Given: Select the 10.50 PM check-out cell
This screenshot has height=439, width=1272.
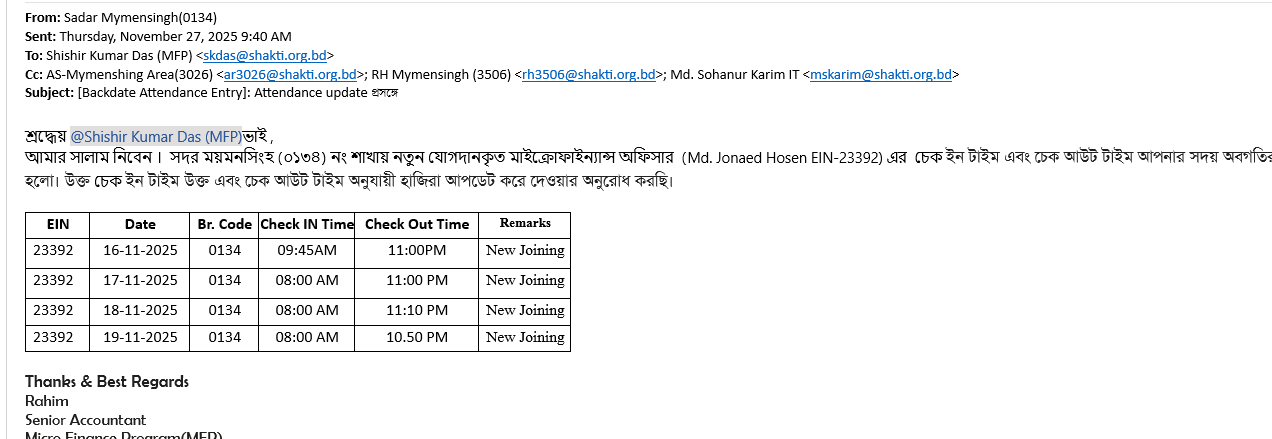Looking at the screenshot, I should pos(417,338).
